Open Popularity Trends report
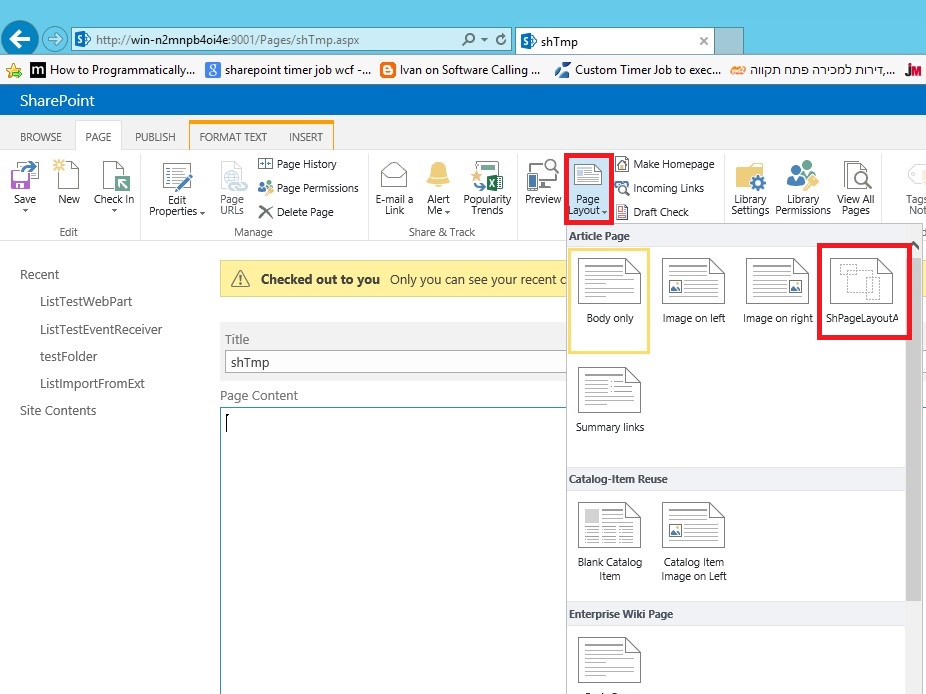926x694 pixels. click(x=487, y=188)
